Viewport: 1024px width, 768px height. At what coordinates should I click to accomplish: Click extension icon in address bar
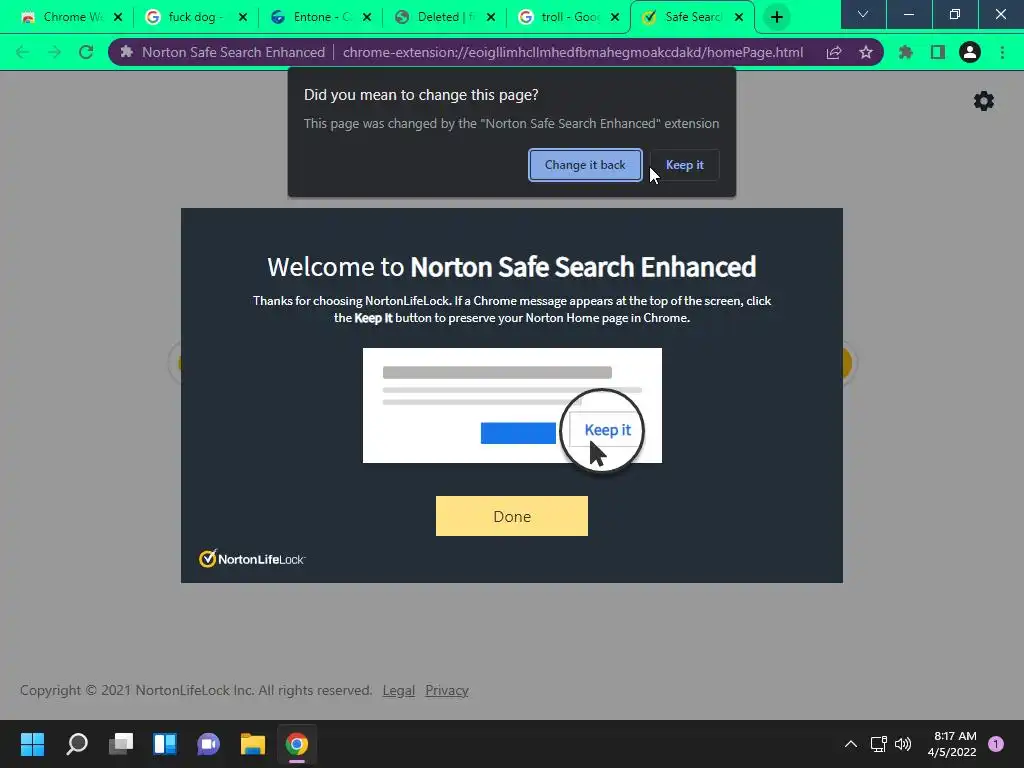point(127,52)
